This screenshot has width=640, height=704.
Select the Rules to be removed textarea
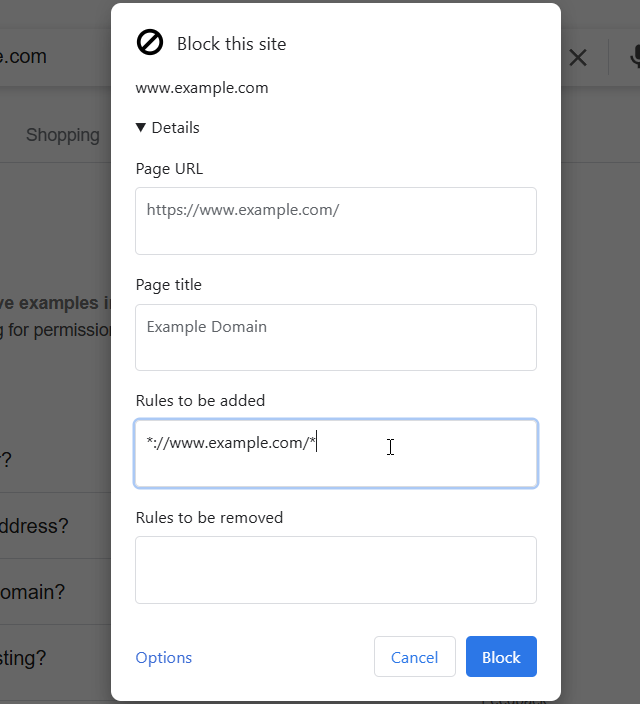335,570
